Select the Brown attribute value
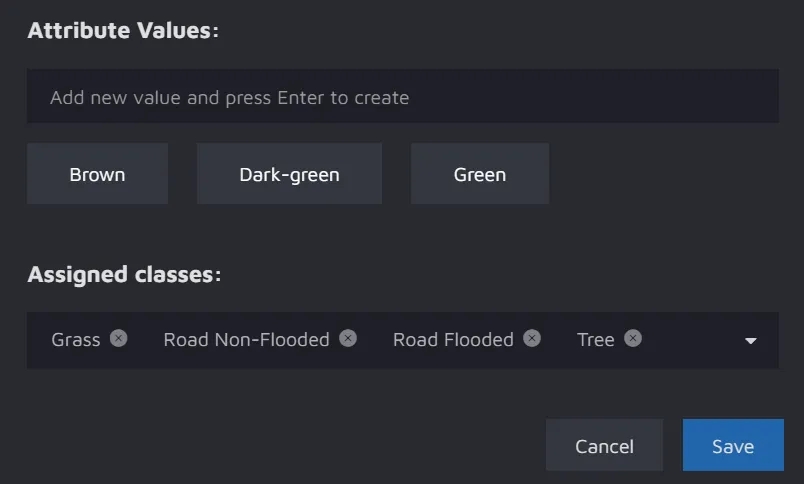 (x=97, y=174)
